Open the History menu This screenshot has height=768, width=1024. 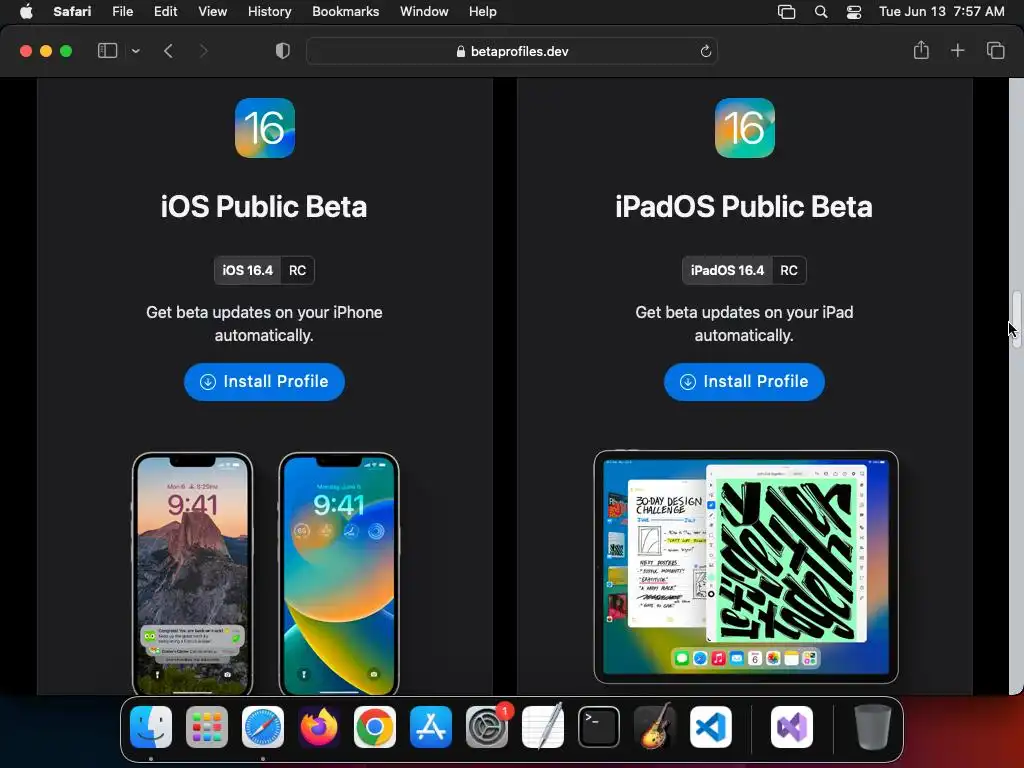tap(269, 12)
